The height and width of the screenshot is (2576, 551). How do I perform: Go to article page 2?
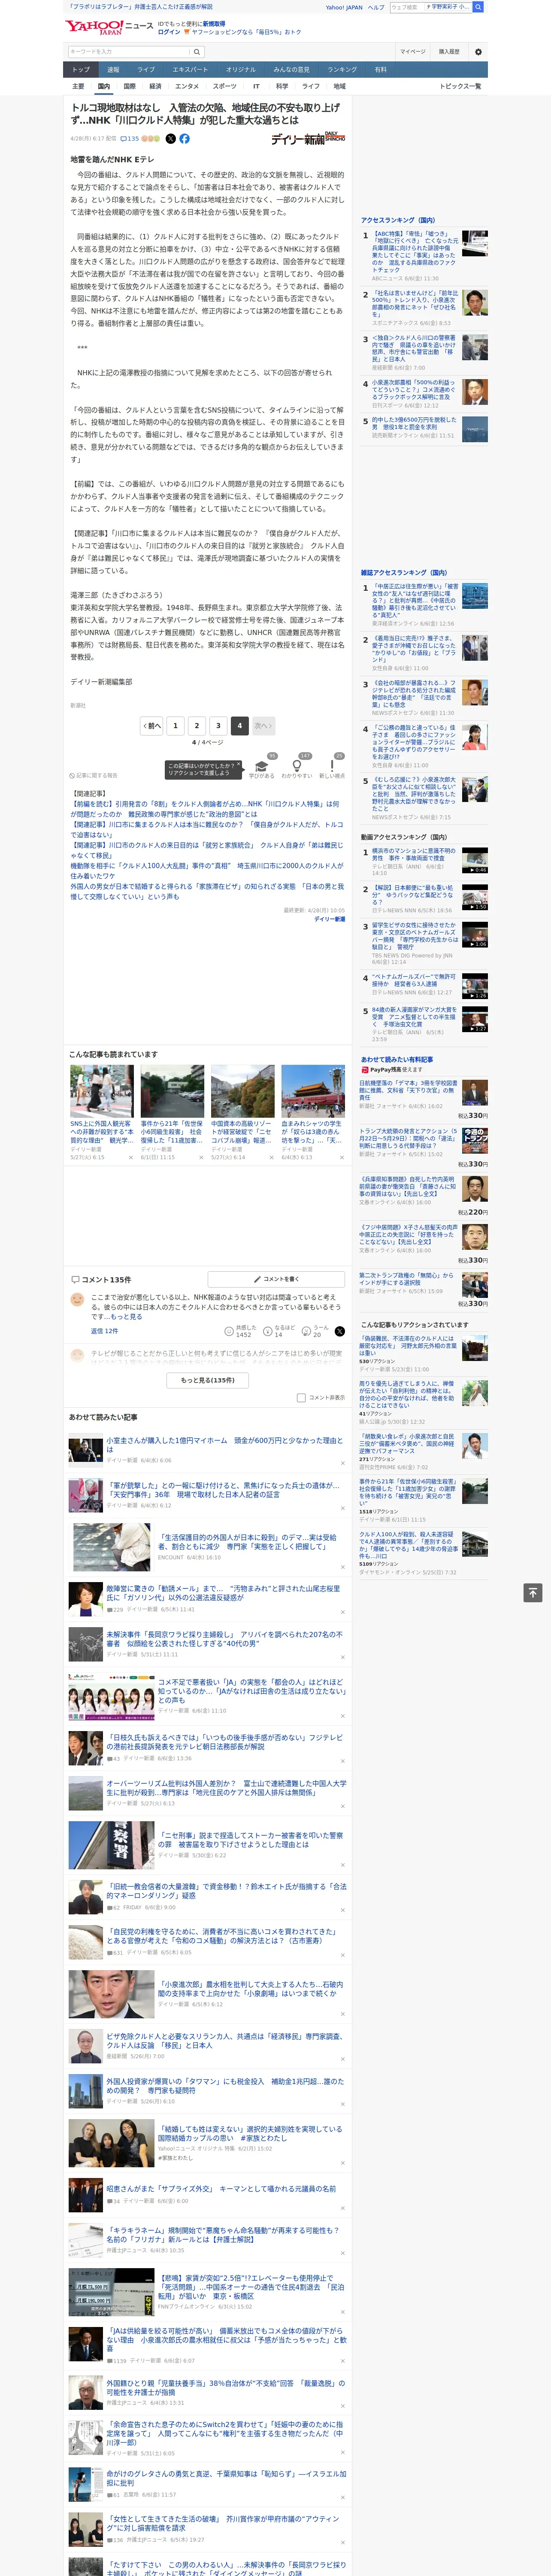197,726
